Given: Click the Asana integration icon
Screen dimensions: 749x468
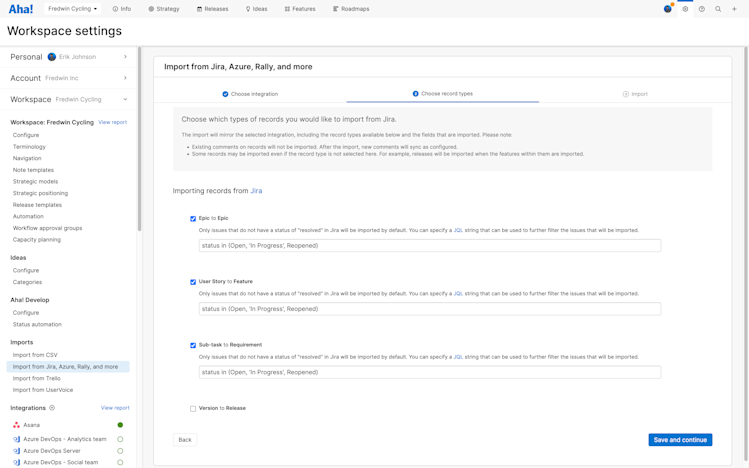Looking at the screenshot, I should pyautogui.click(x=16, y=425).
